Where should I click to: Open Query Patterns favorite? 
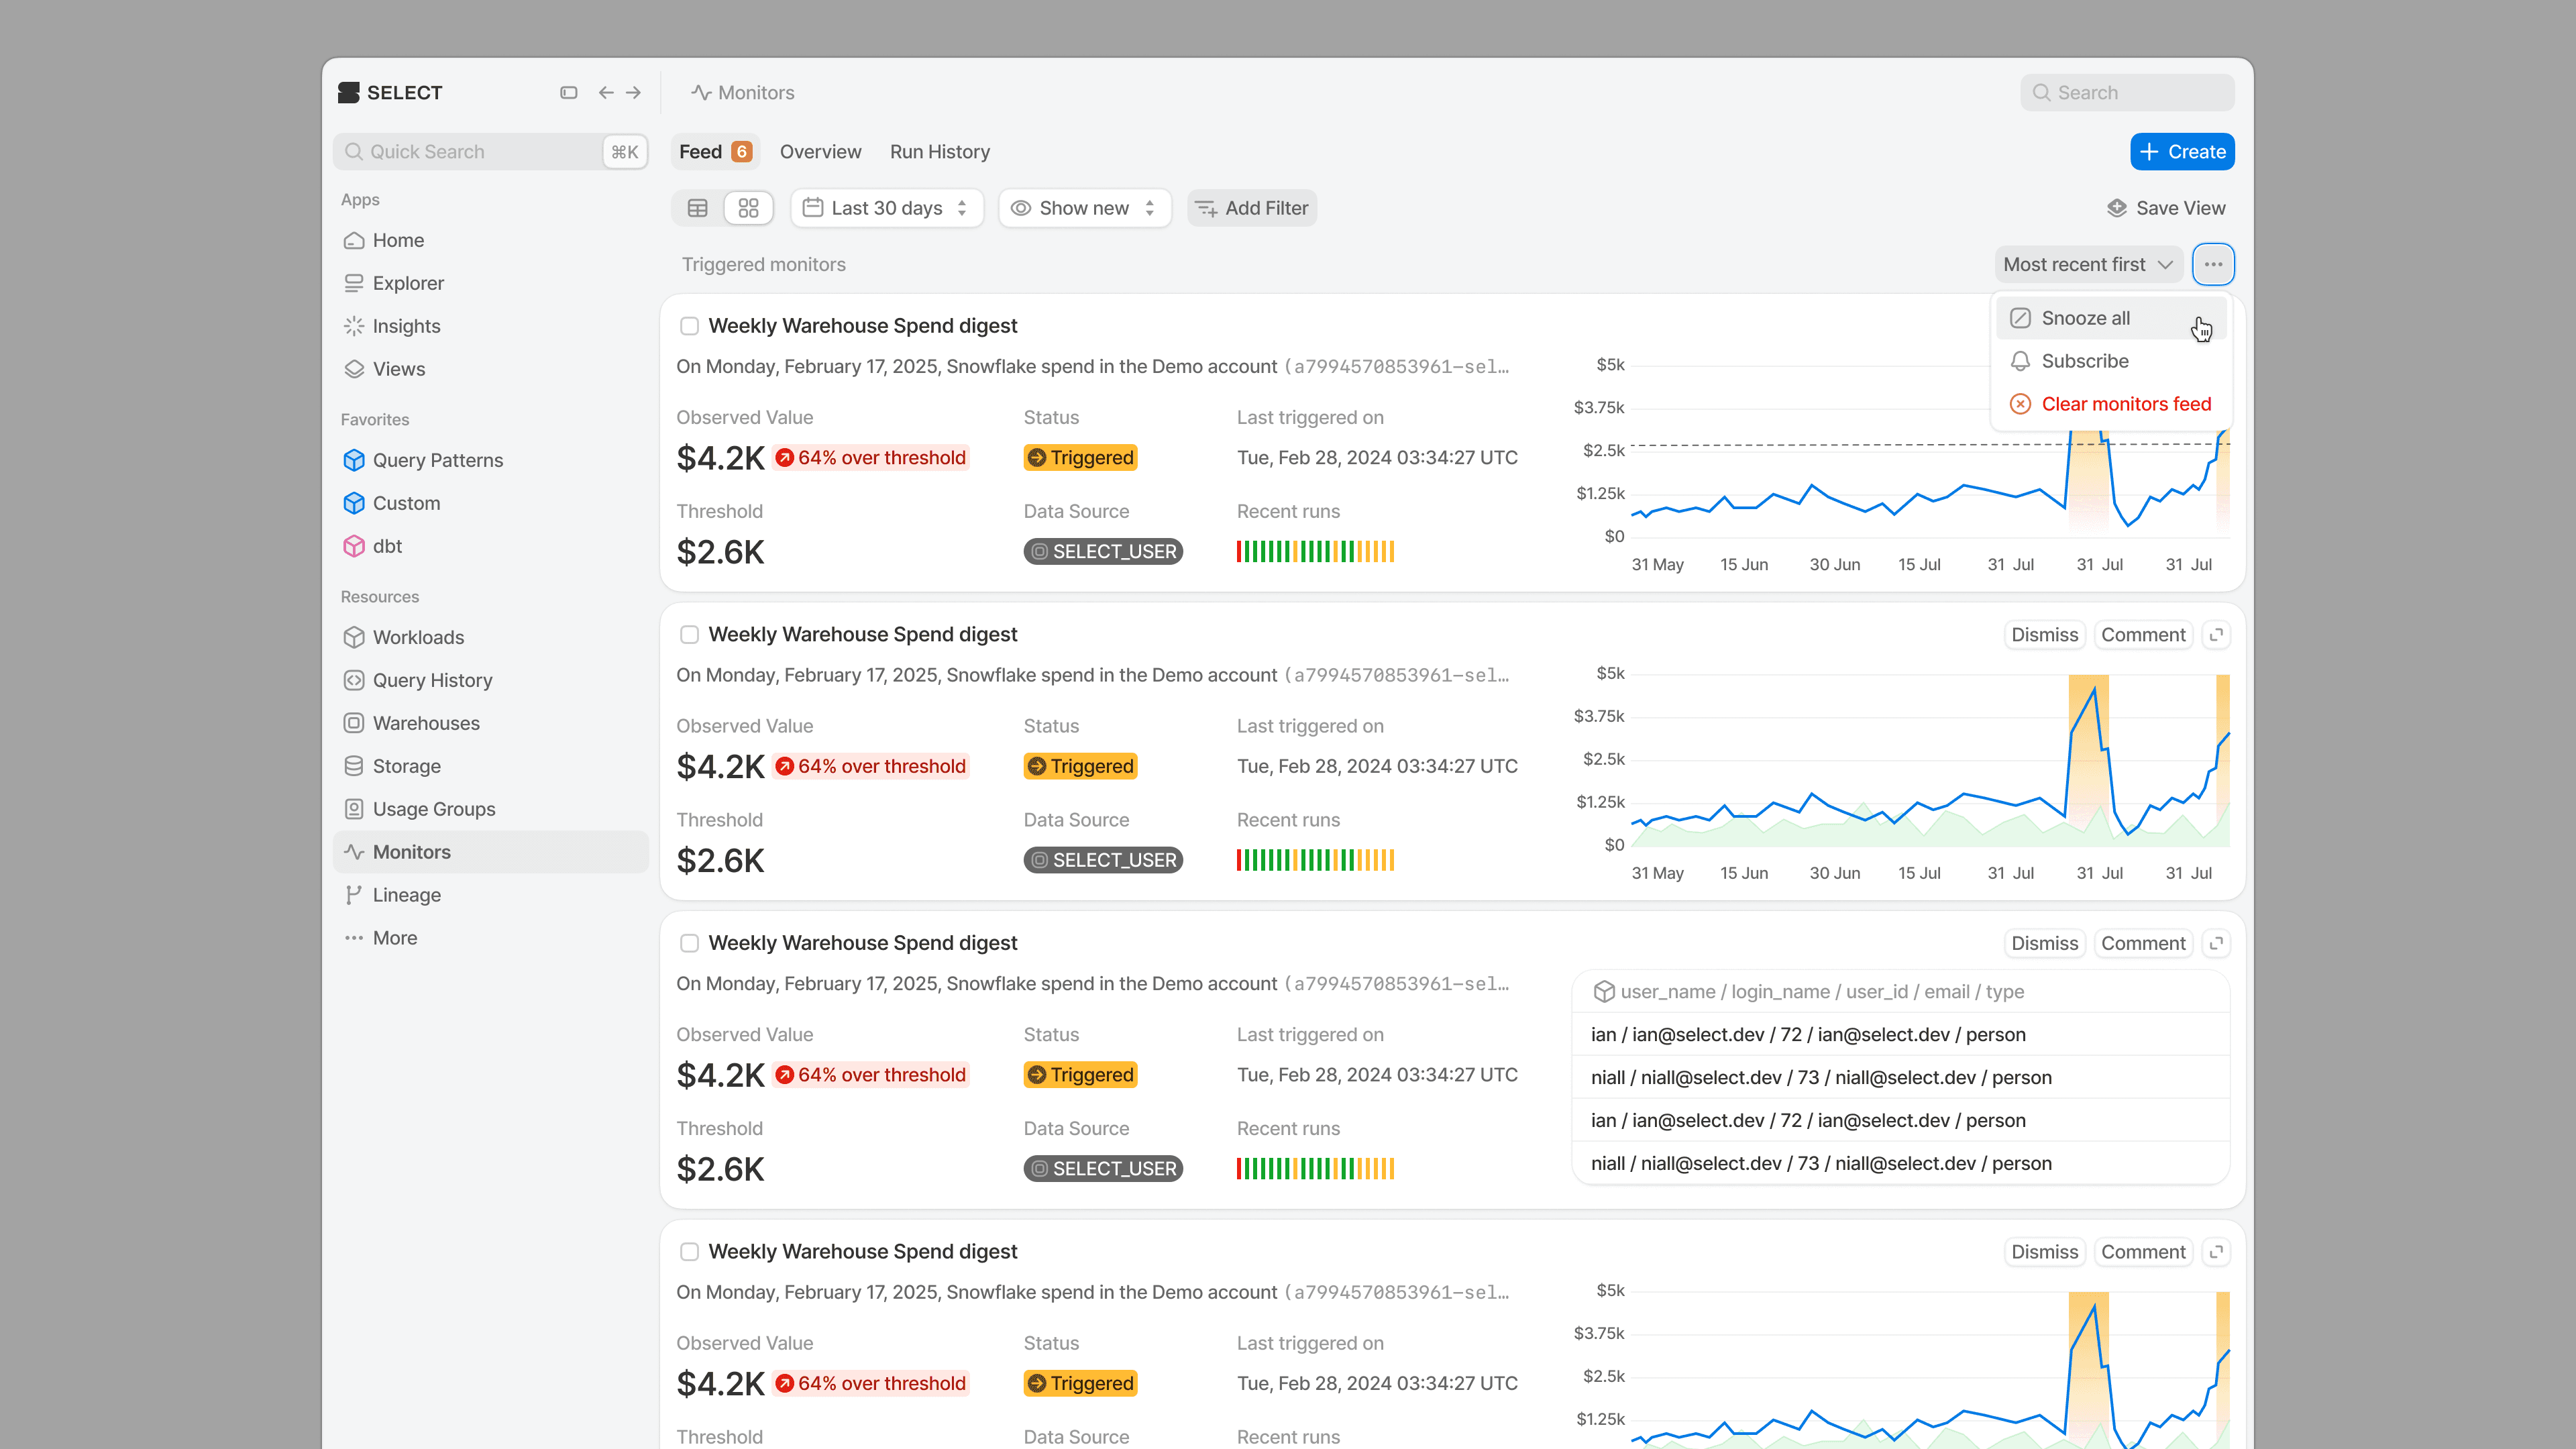[490, 460]
